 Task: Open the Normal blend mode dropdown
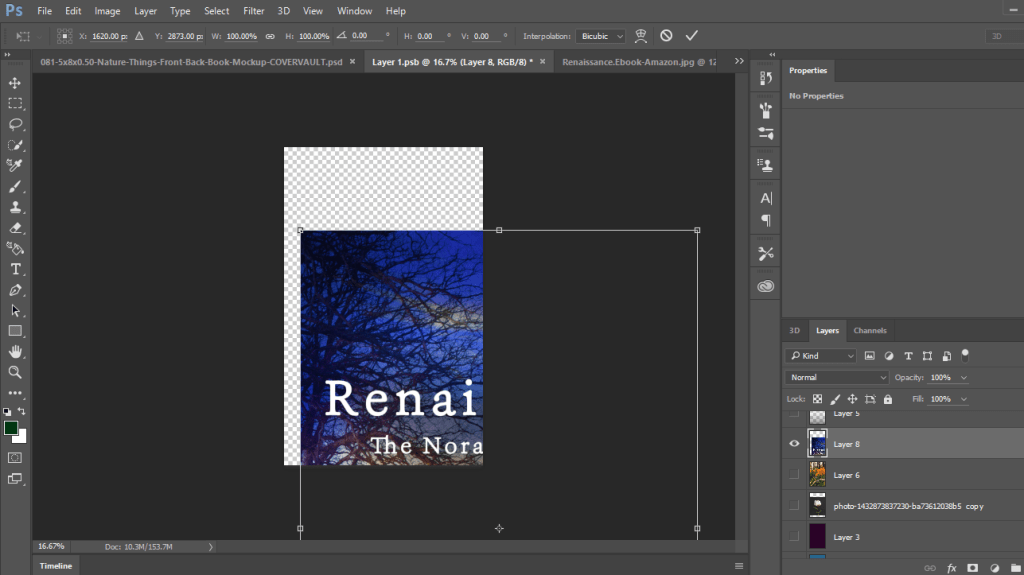[836, 377]
